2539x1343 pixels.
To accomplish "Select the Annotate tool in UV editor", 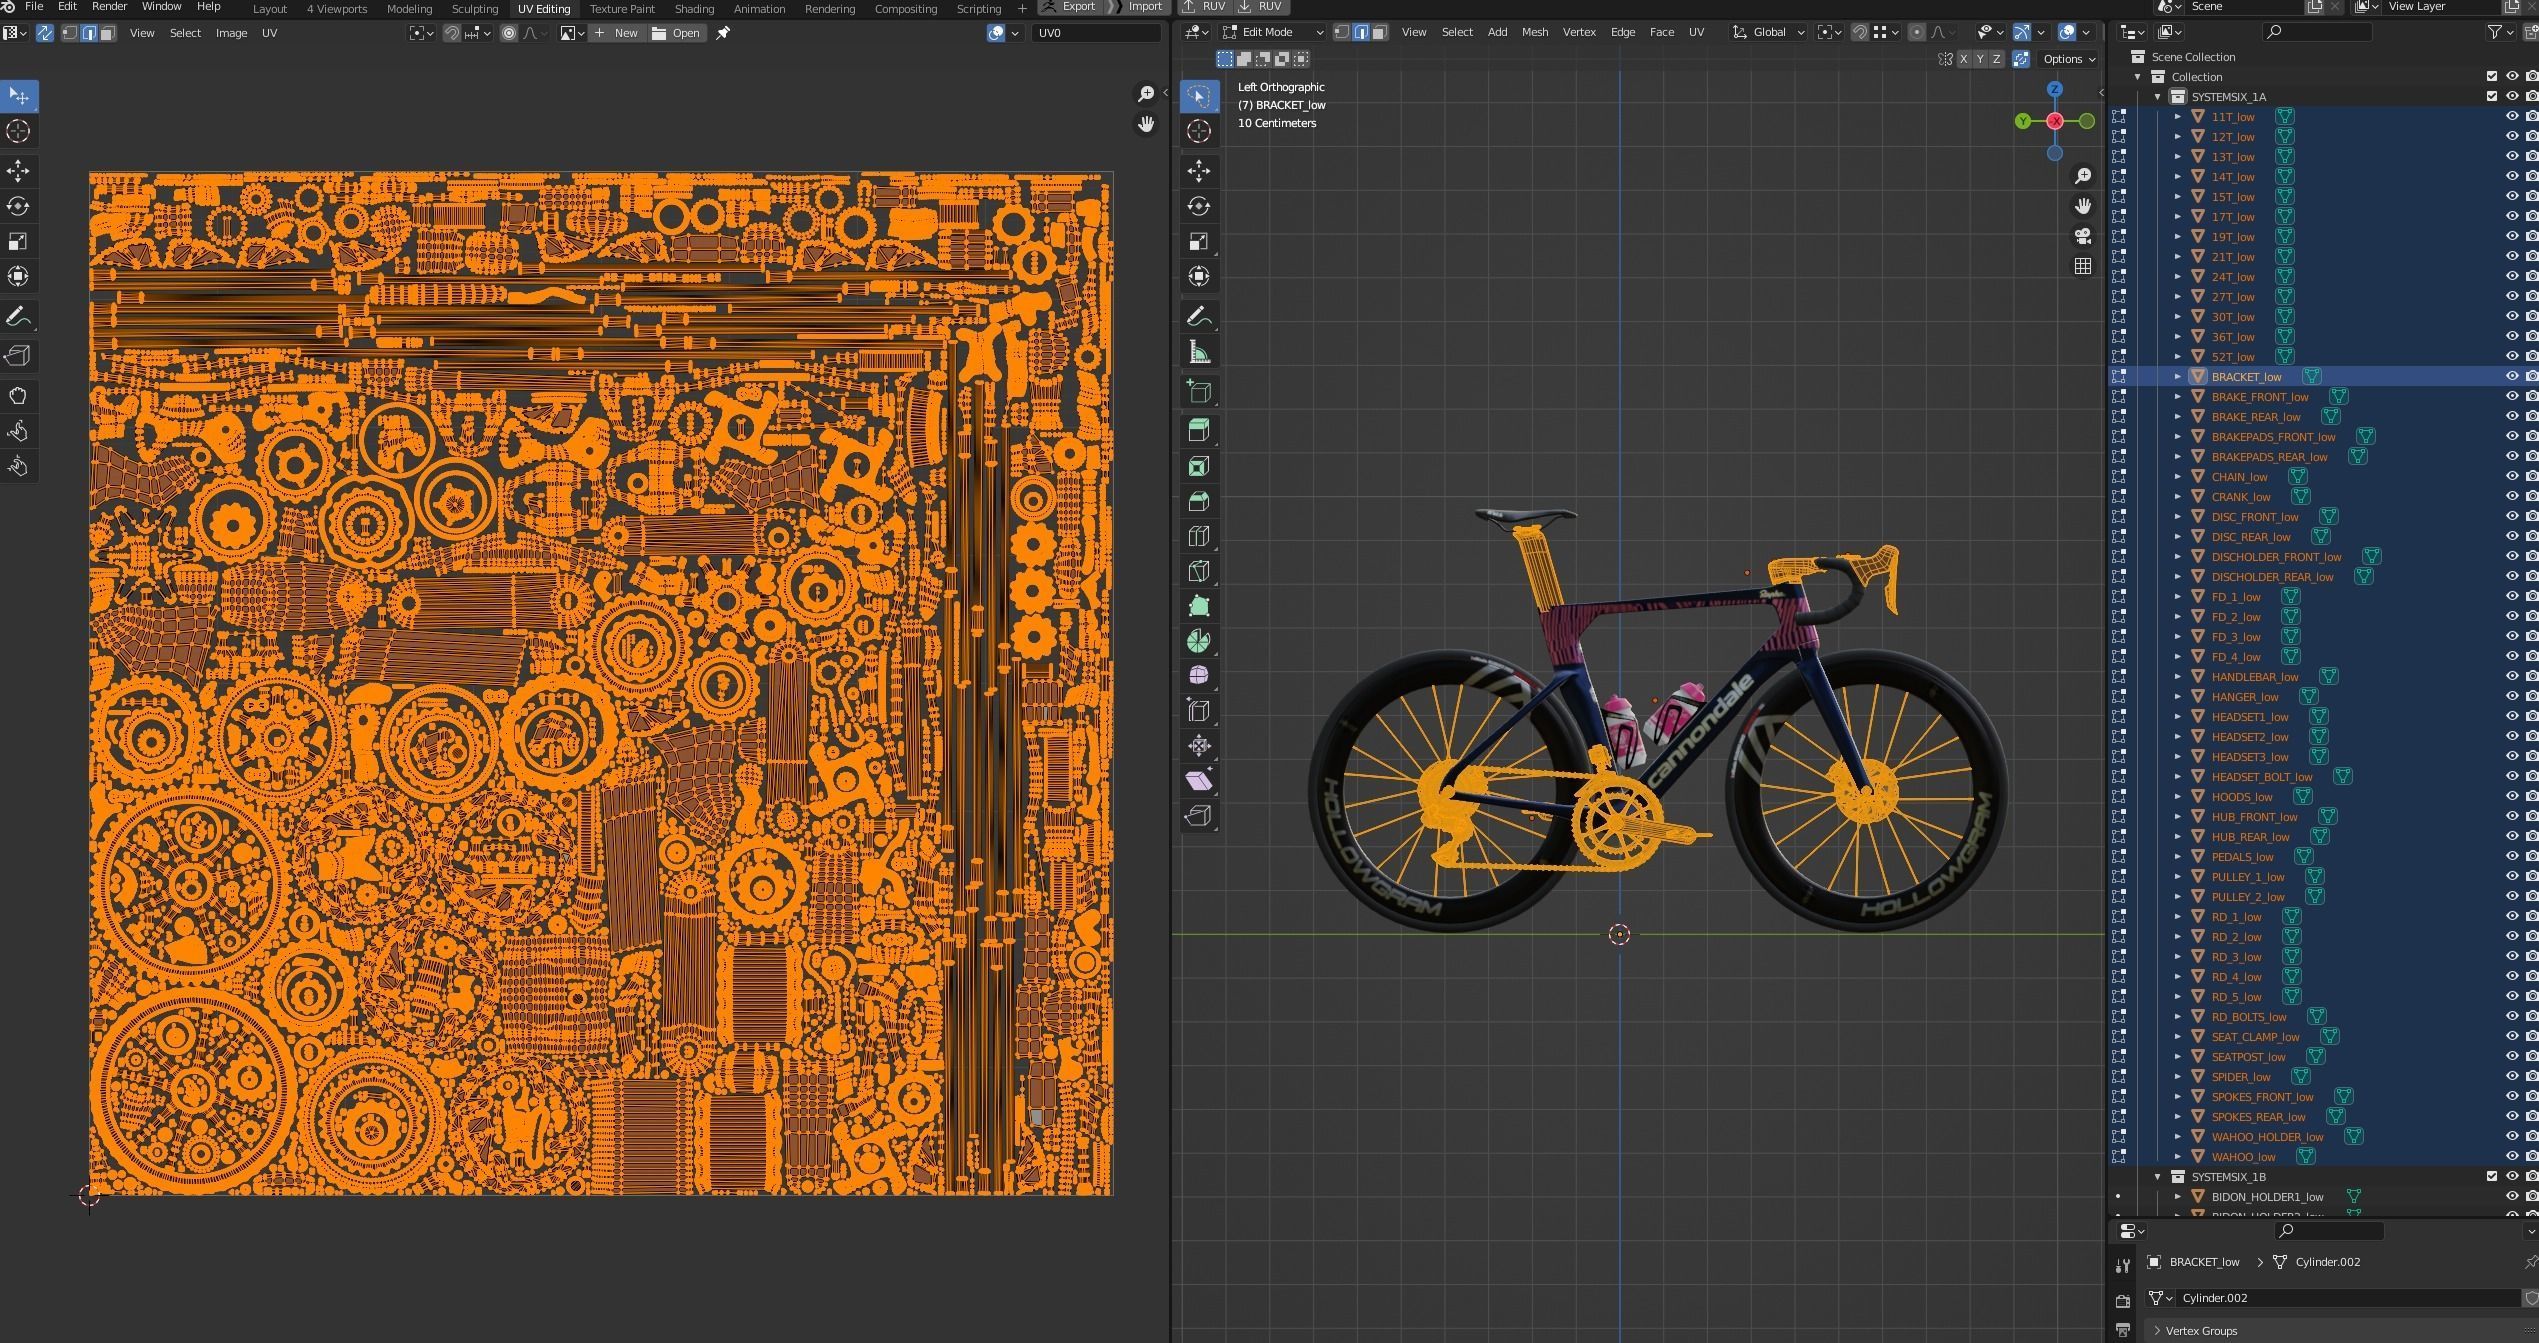I will click(x=18, y=317).
